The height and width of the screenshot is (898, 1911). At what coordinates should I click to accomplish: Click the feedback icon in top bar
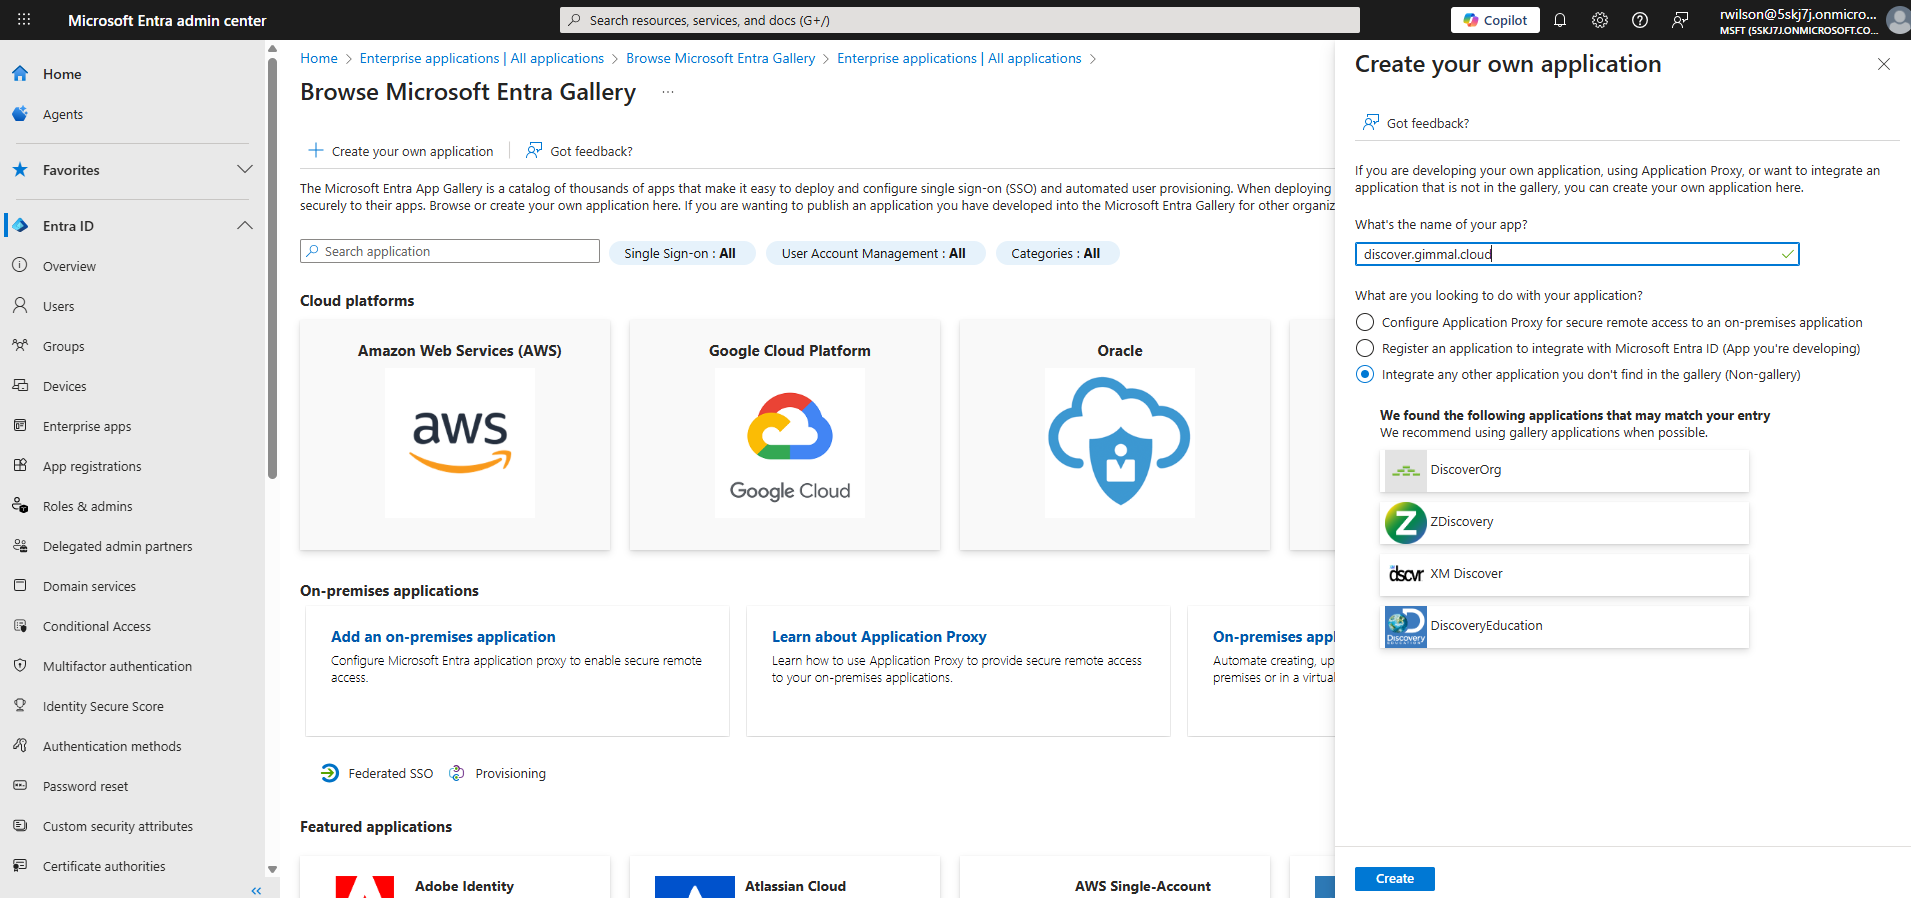coord(1681,20)
